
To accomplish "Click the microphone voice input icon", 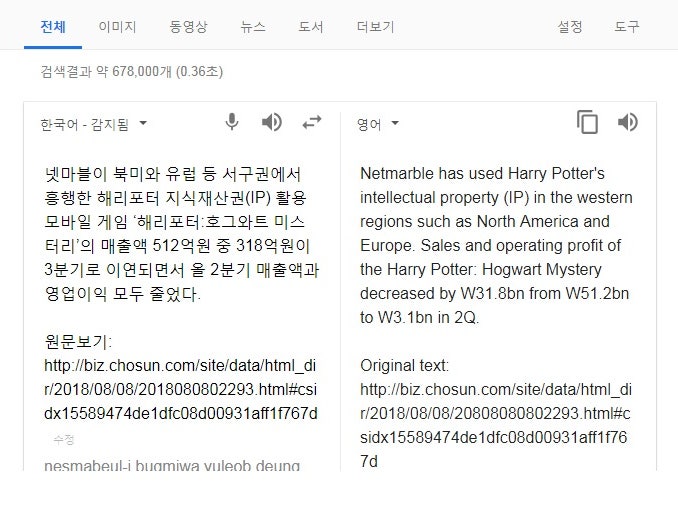I will click(232, 122).
